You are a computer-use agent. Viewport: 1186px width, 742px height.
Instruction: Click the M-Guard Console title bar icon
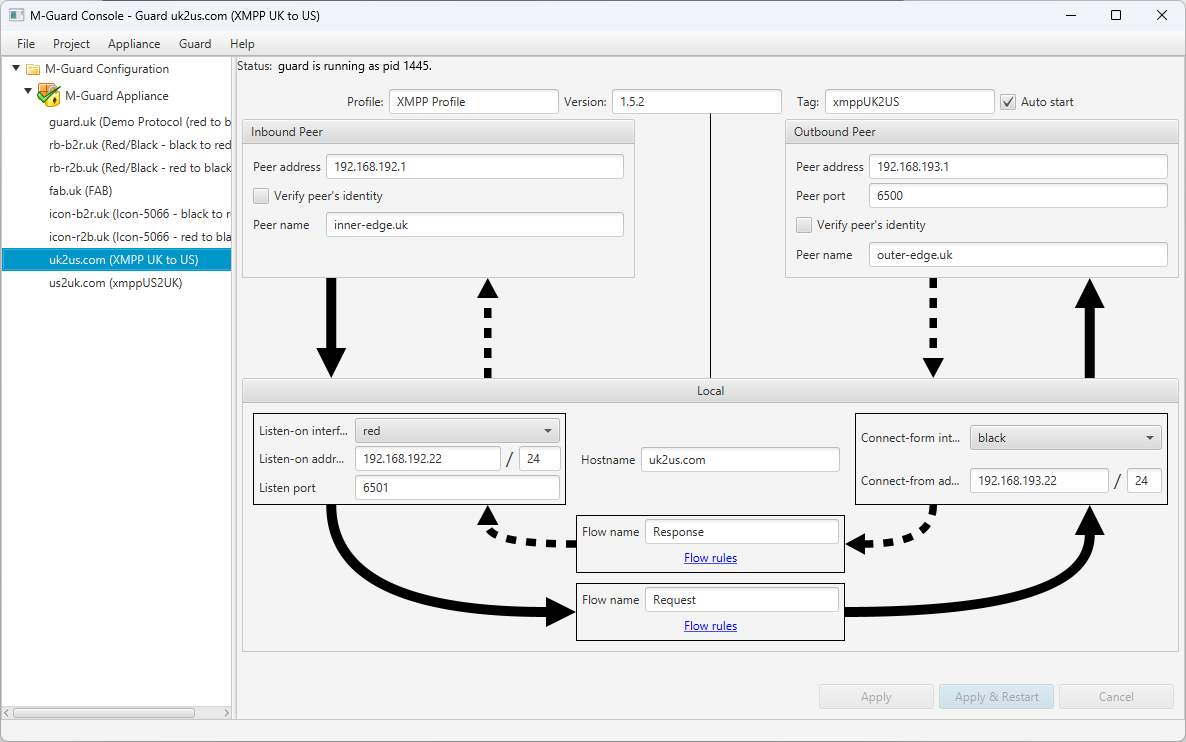pos(17,16)
